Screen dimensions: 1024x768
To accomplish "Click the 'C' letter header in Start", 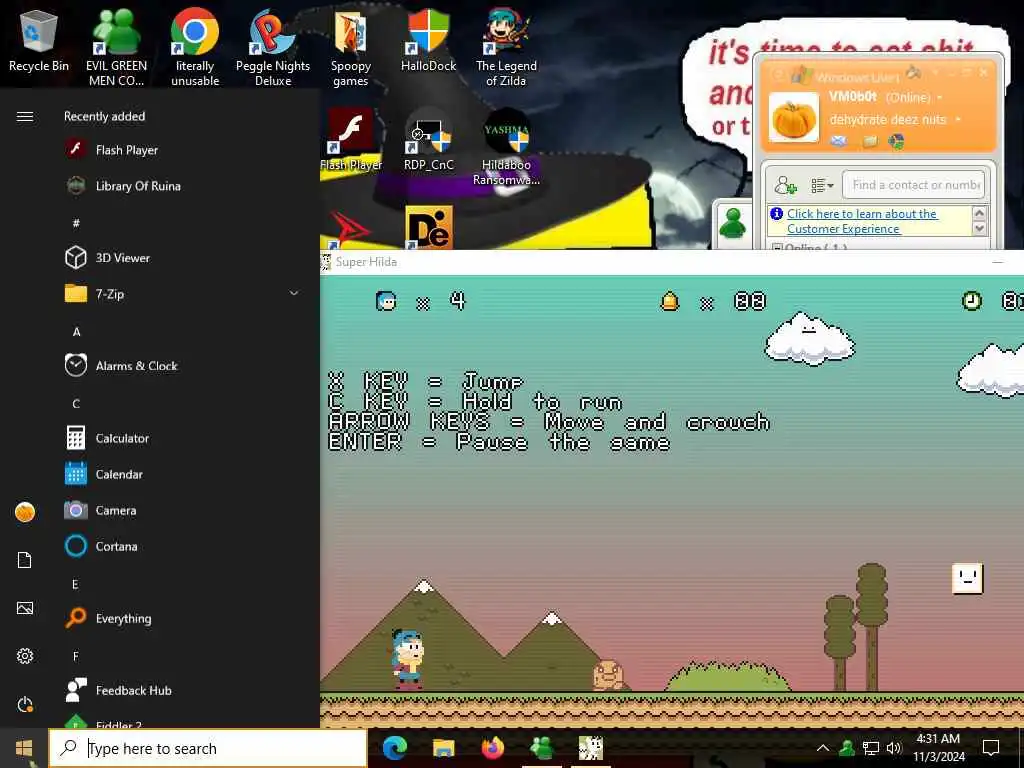I will pyautogui.click(x=76, y=404).
